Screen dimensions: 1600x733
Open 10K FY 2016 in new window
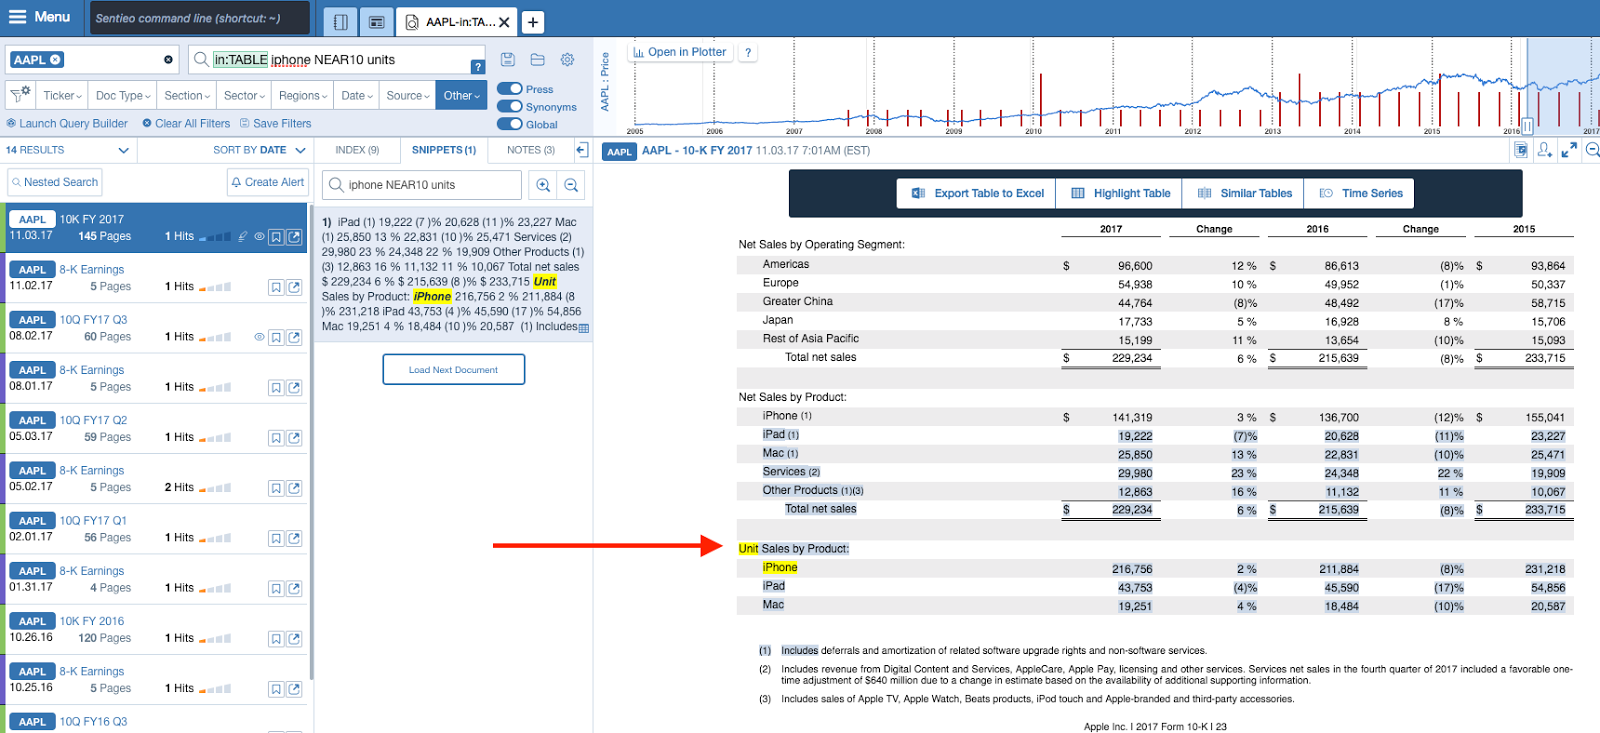[294, 638]
